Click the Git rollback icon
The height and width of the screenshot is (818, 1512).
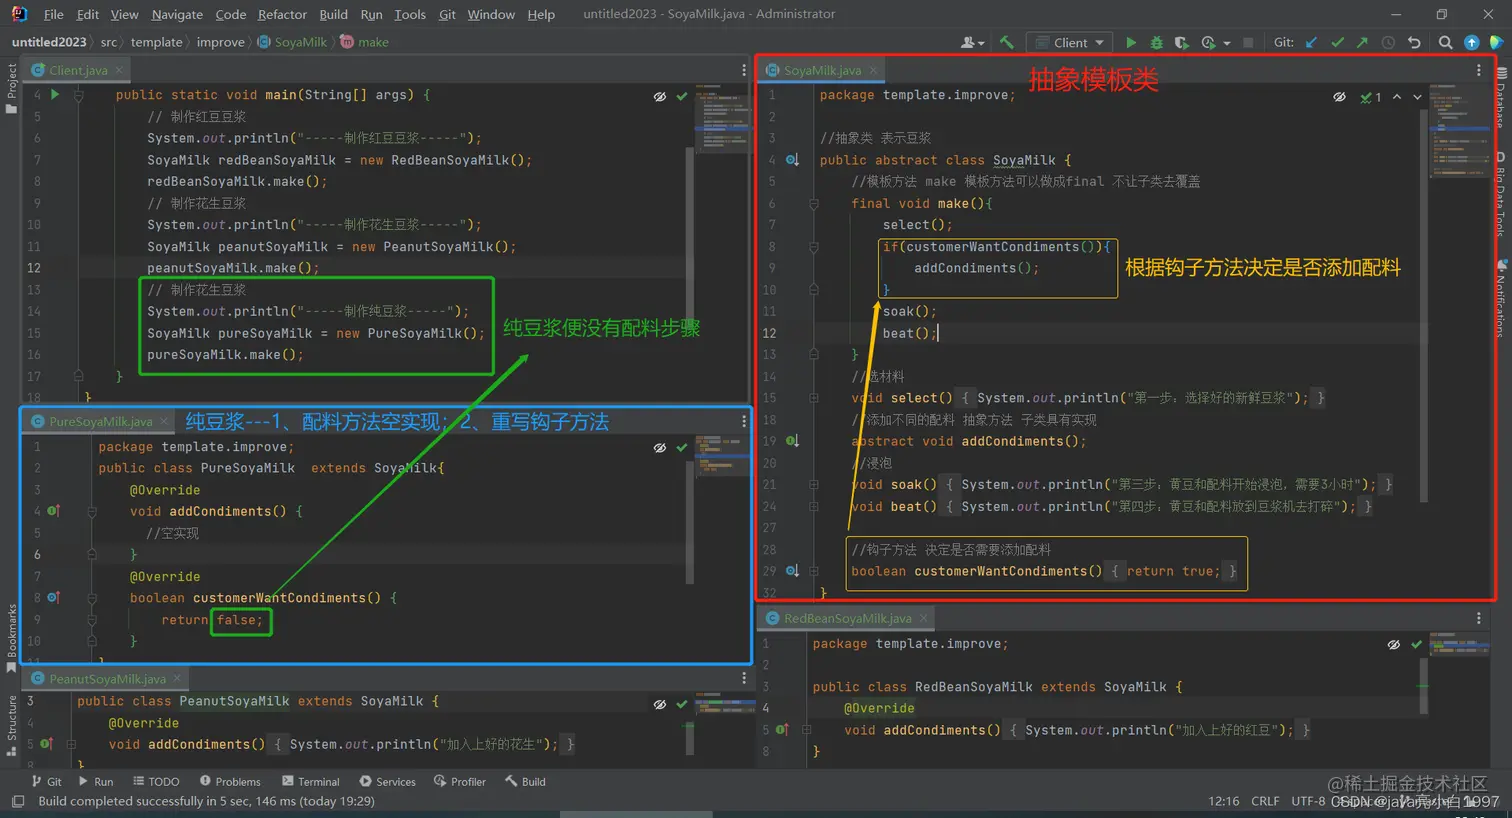(x=1414, y=43)
